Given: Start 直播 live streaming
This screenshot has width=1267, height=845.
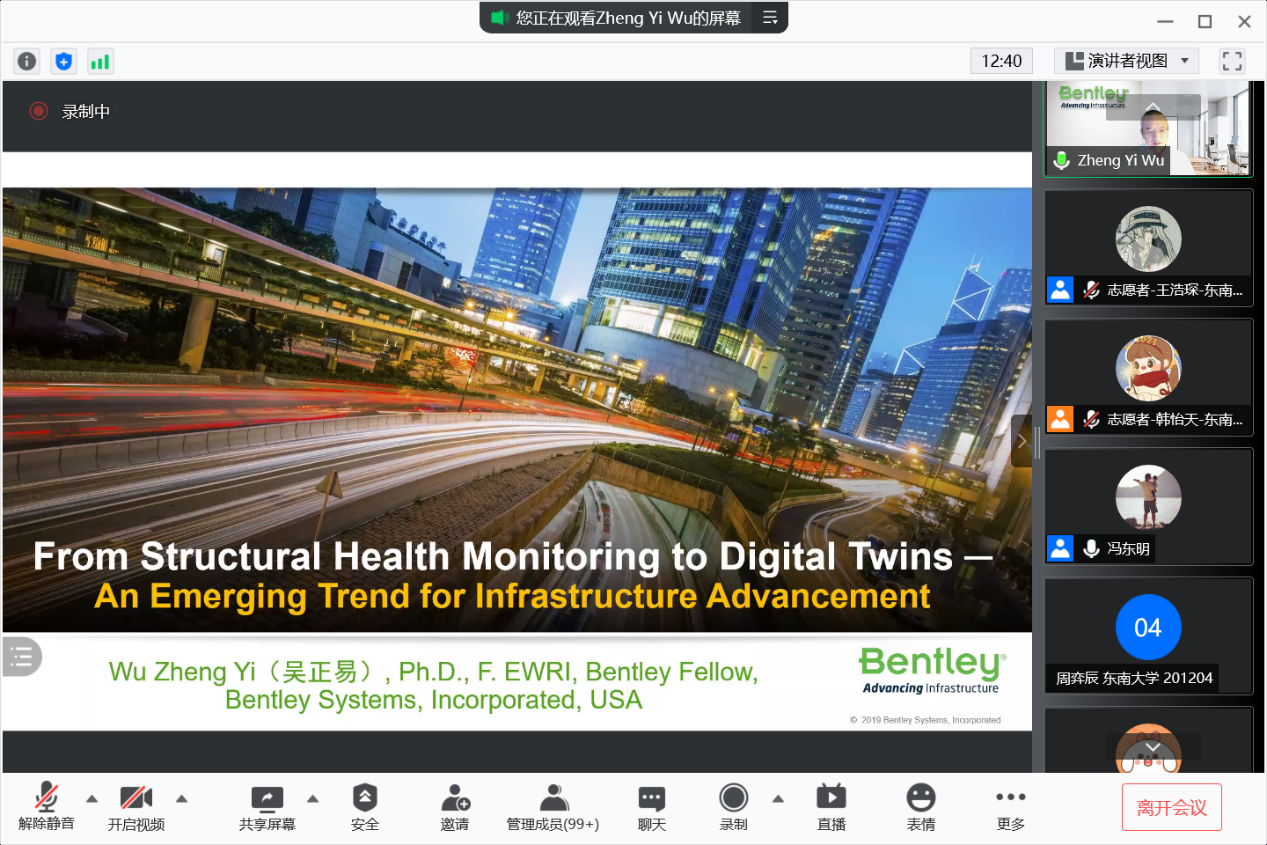Looking at the screenshot, I should coord(831,807).
